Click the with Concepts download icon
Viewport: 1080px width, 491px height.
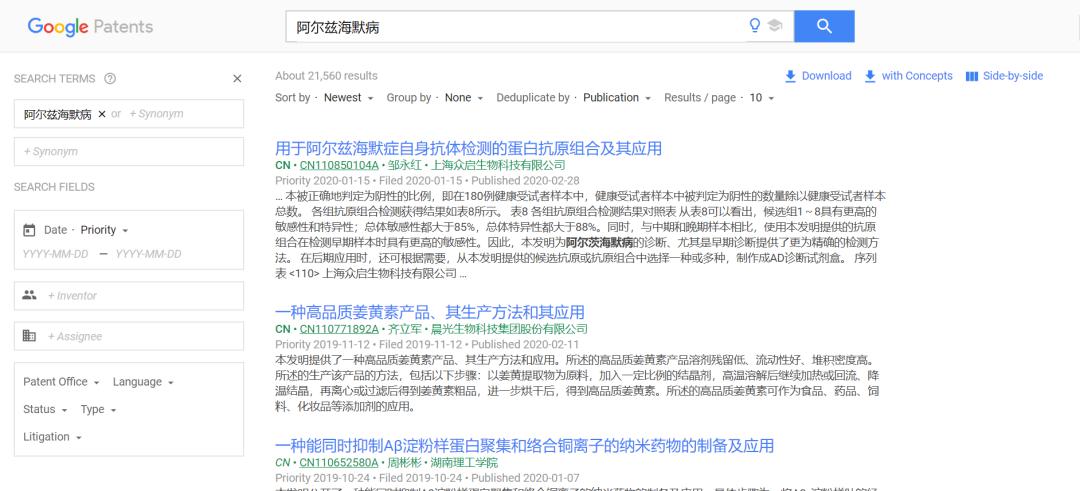coord(870,76)
